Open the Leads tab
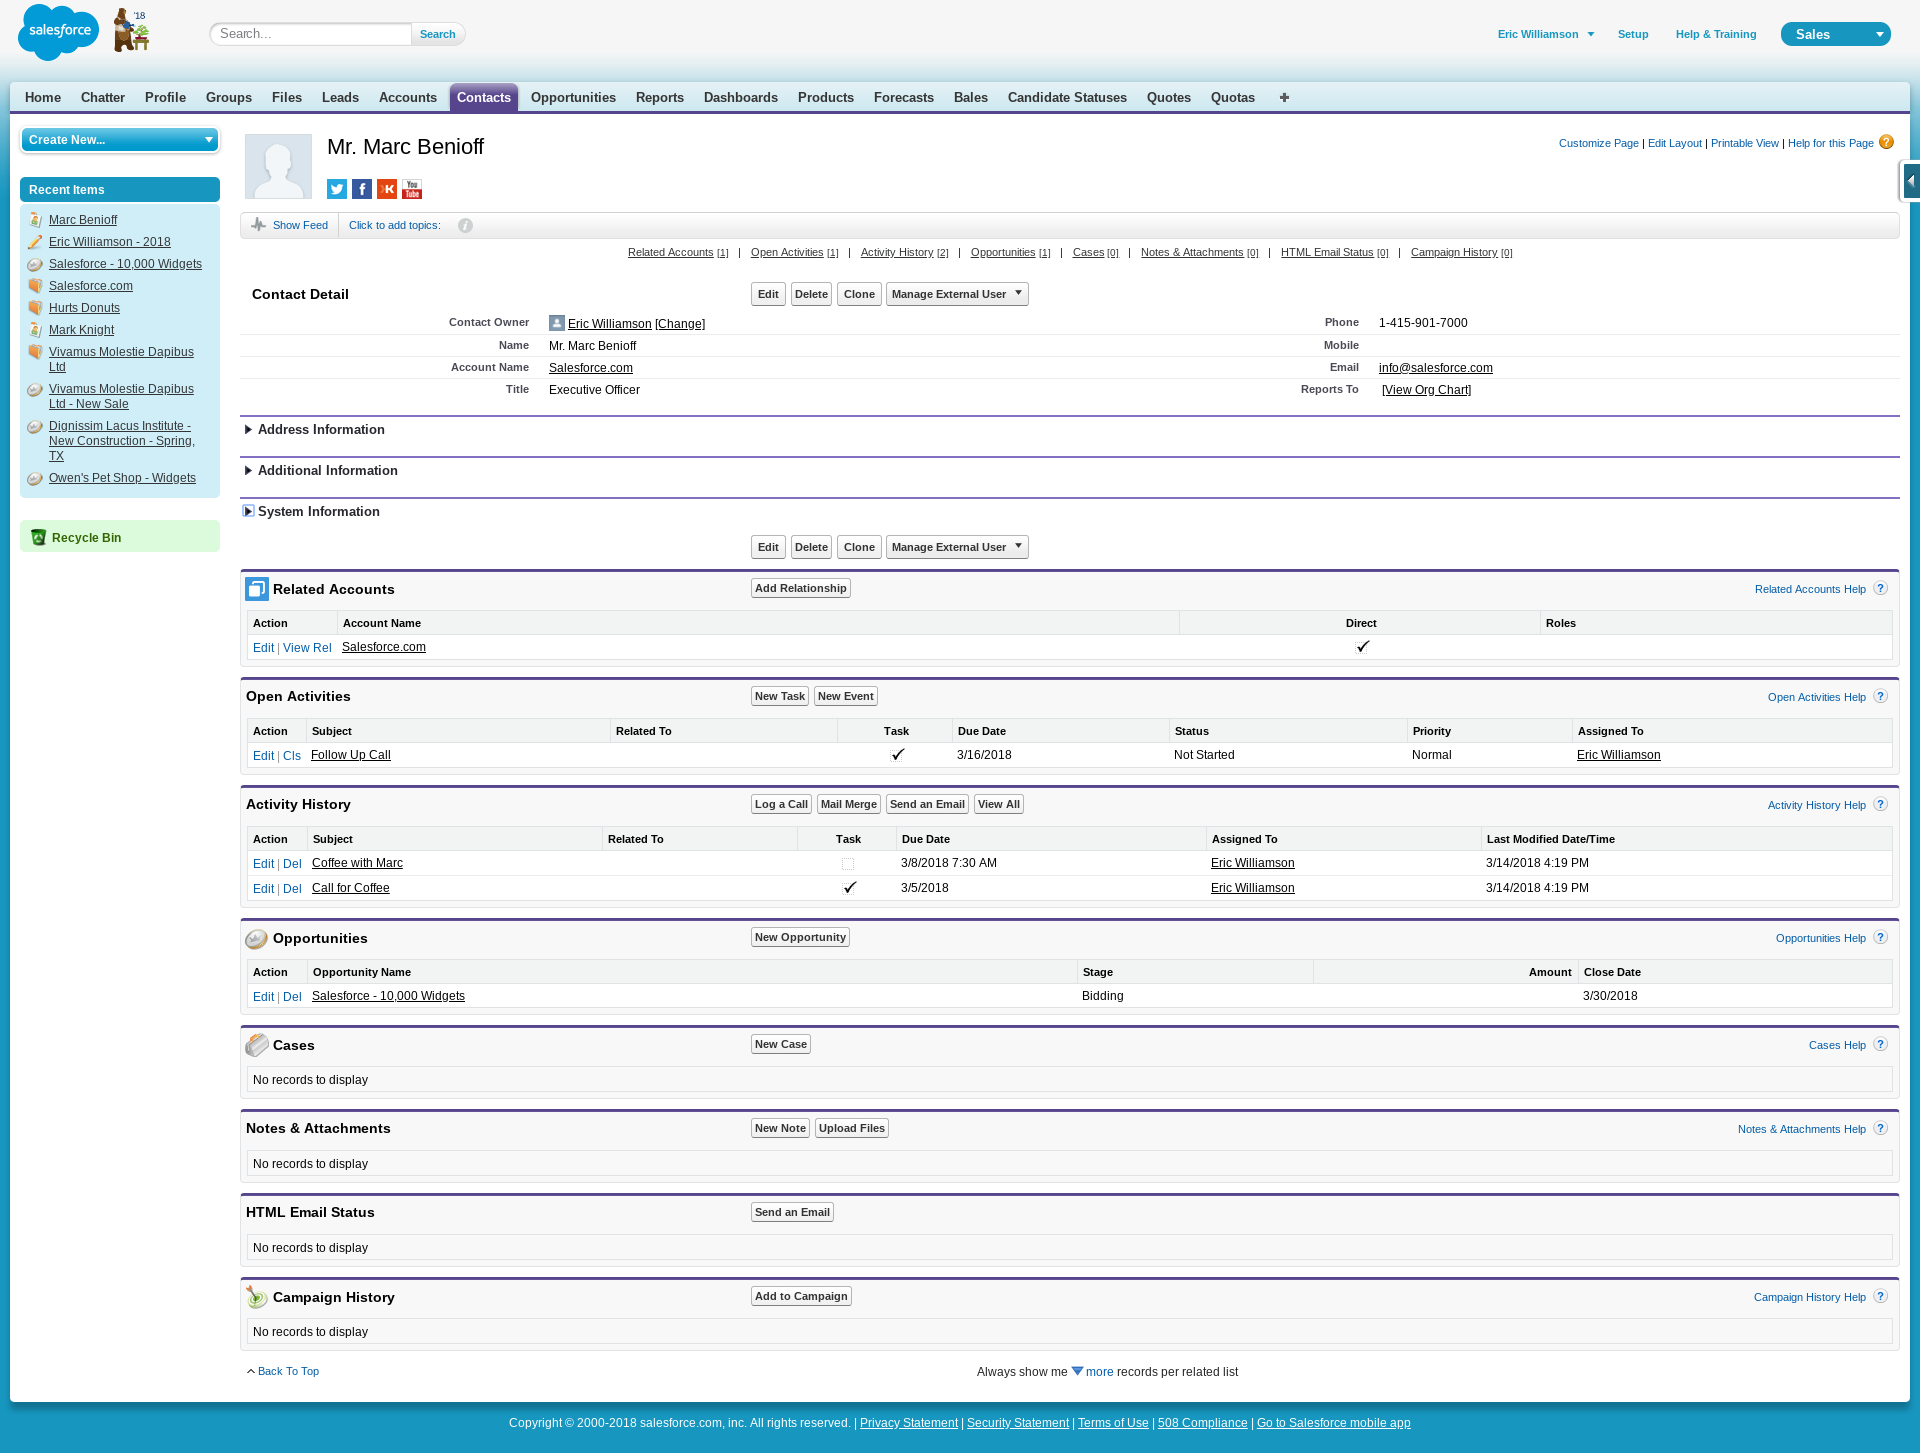 click(340, 98)
